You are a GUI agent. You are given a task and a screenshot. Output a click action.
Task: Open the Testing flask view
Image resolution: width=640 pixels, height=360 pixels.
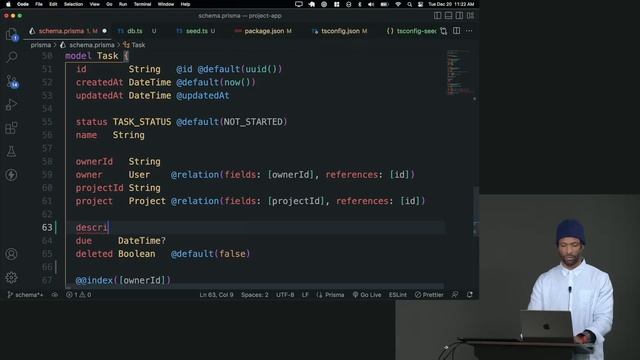pos(11,151)
